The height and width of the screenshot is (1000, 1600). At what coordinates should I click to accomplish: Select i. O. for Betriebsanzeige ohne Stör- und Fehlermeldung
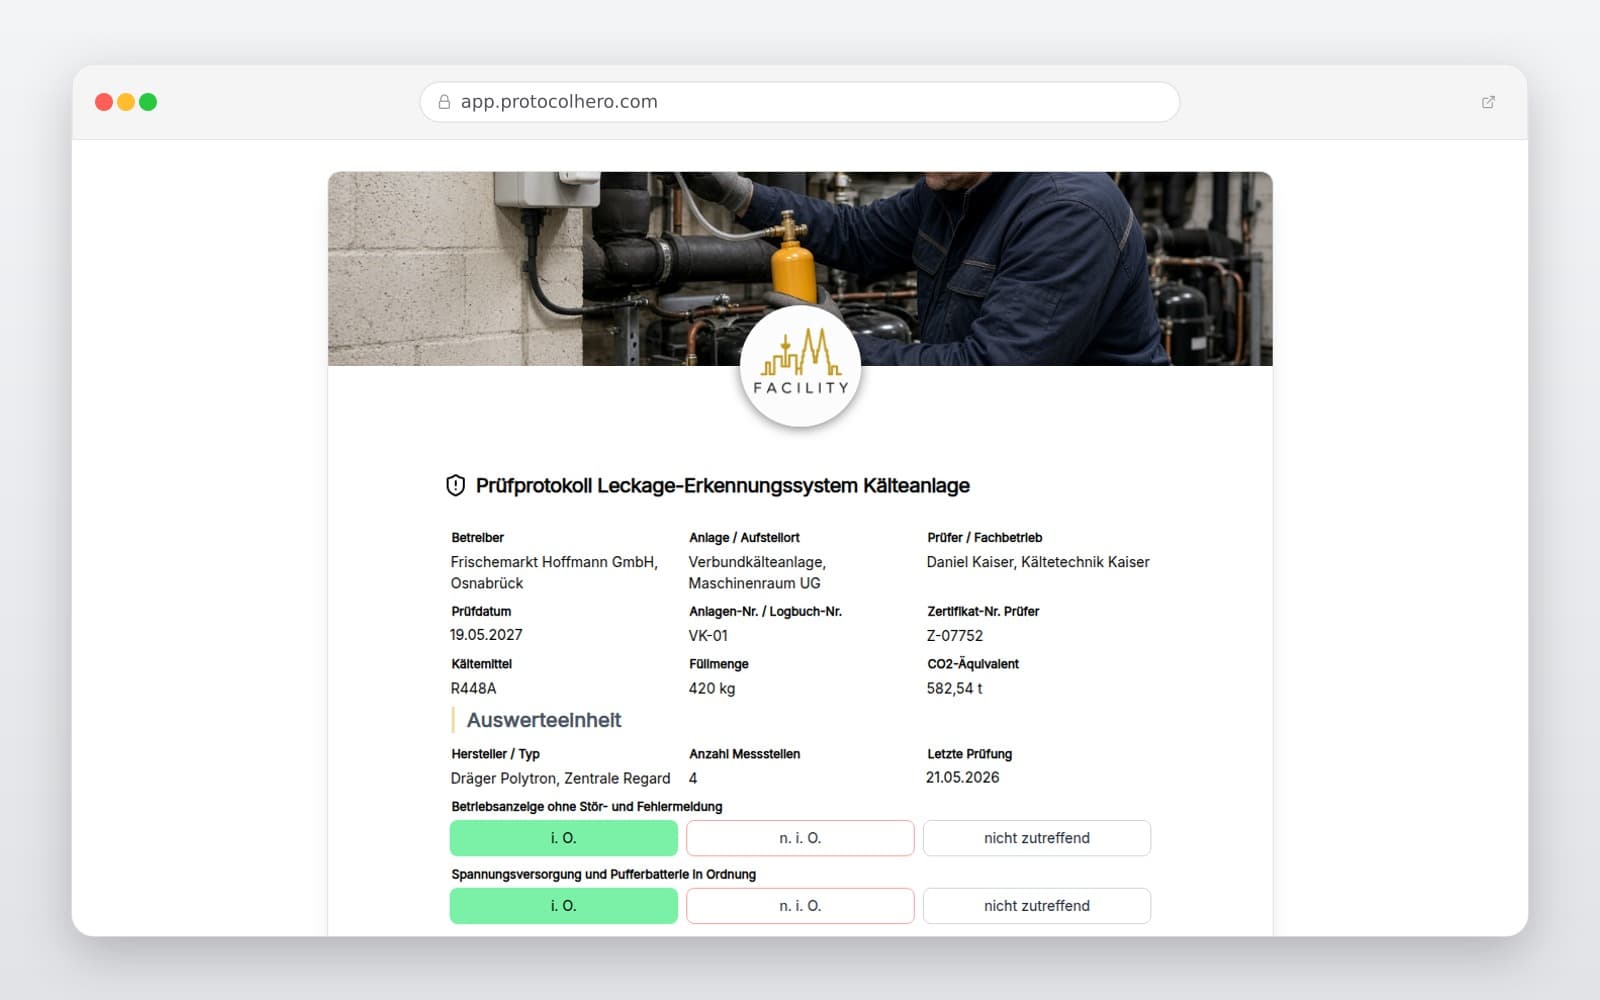click(x=564, y=838)
